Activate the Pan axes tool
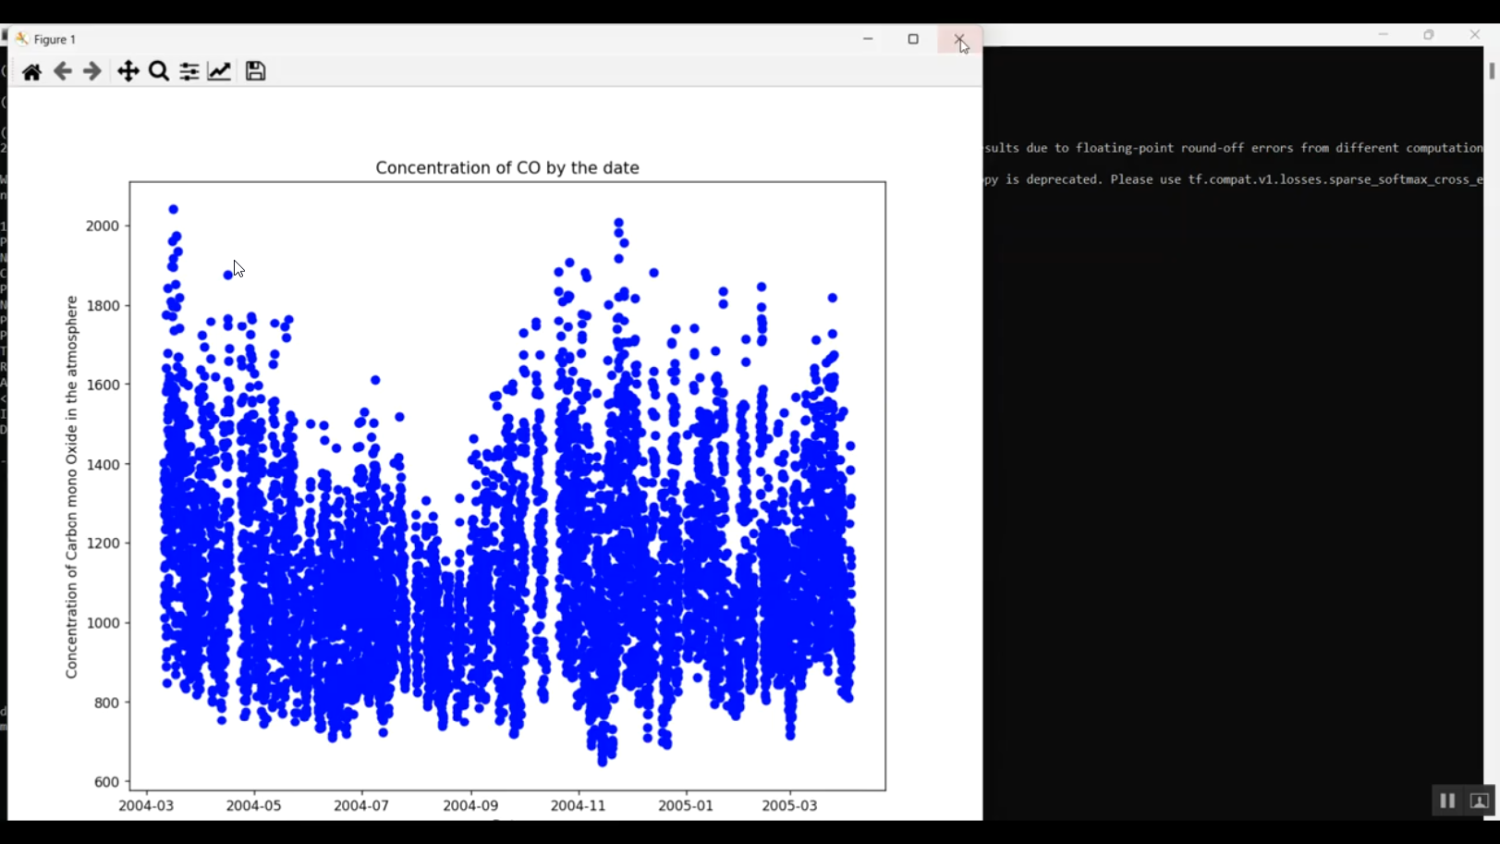This screenshot has width=1500, height=844. (x=128, y=72)
